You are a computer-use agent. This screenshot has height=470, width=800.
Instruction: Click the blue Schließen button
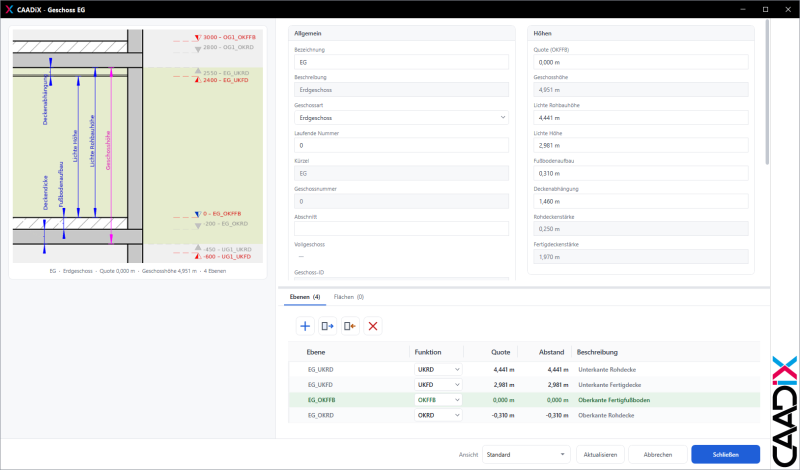[x=726, y=455]
